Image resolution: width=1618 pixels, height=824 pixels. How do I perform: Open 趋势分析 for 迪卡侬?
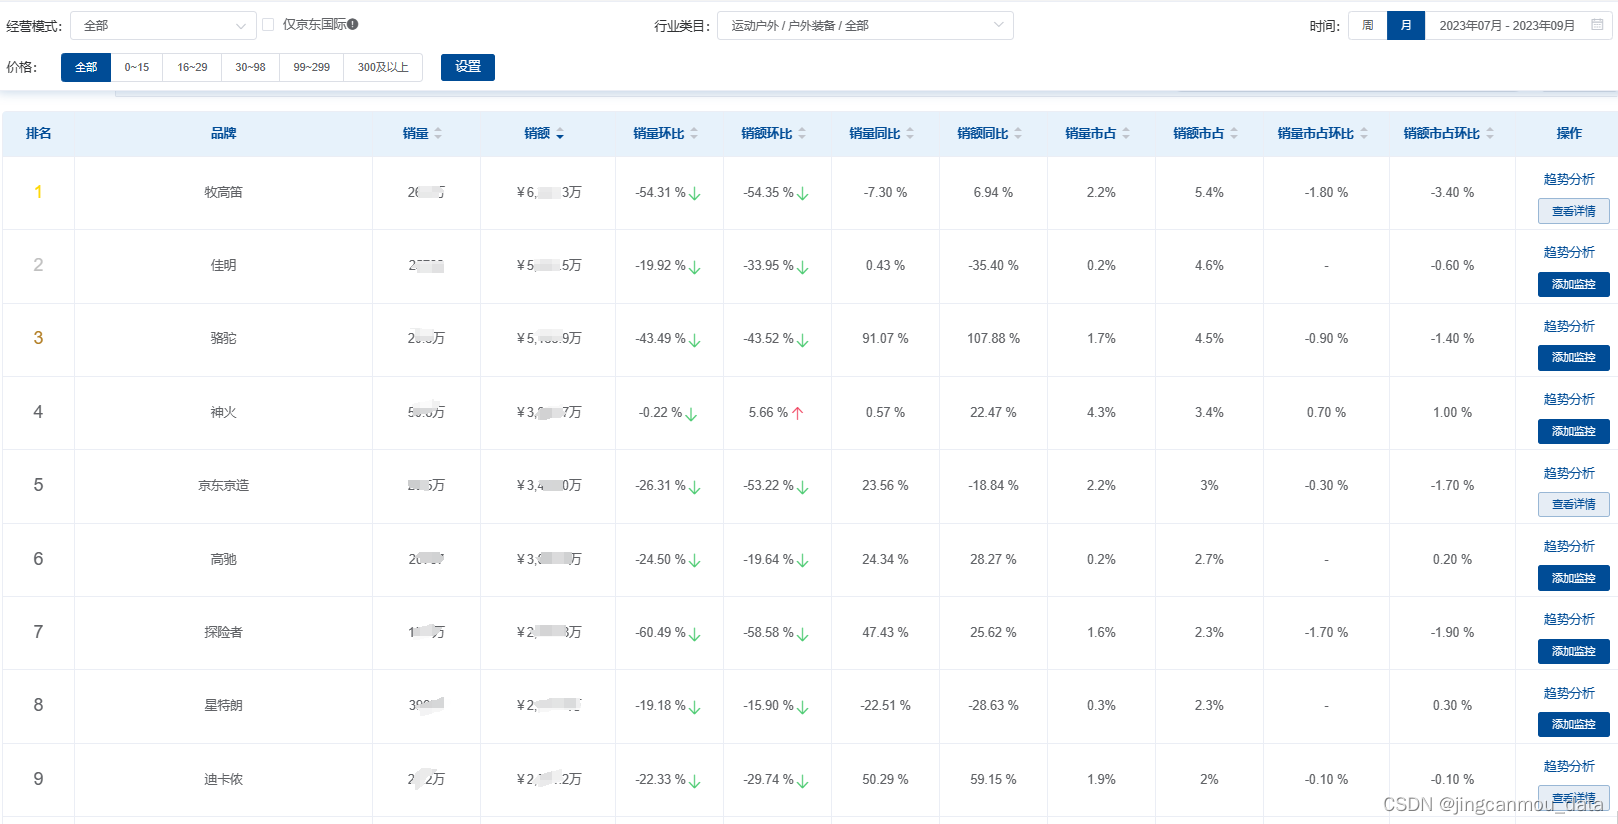point(1569,766)
